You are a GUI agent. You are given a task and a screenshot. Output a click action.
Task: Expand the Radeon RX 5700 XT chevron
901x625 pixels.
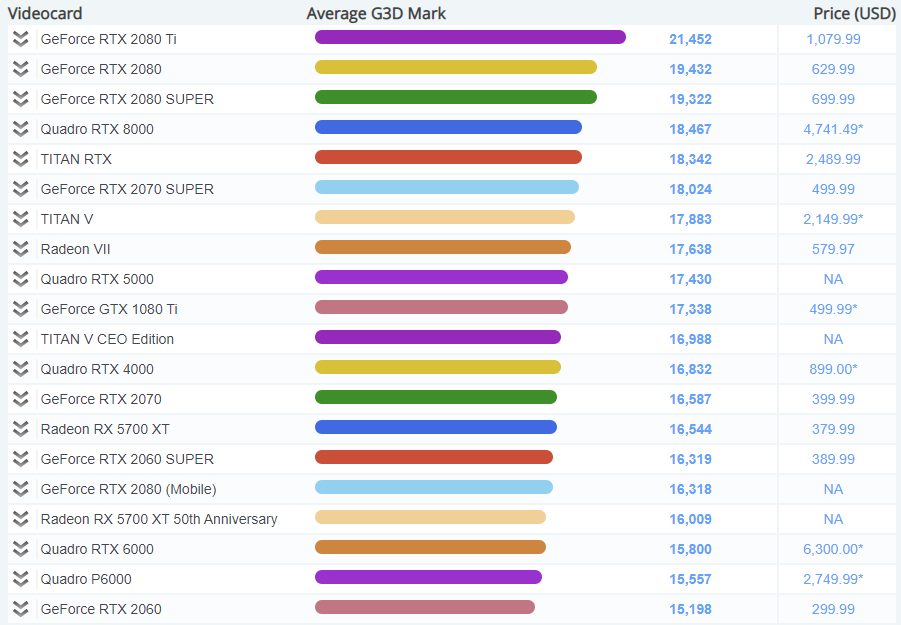(21, 429)
